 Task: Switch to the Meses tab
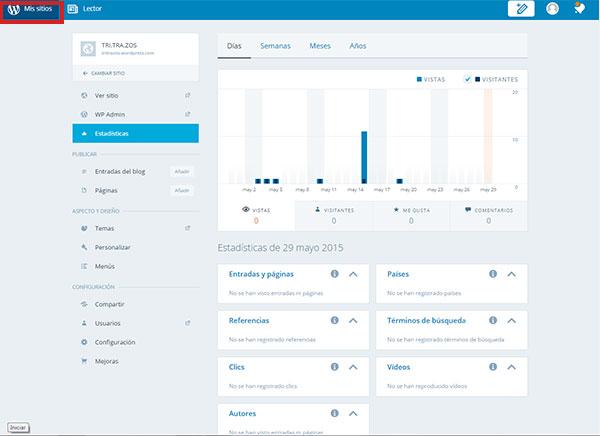coord(320,46)
